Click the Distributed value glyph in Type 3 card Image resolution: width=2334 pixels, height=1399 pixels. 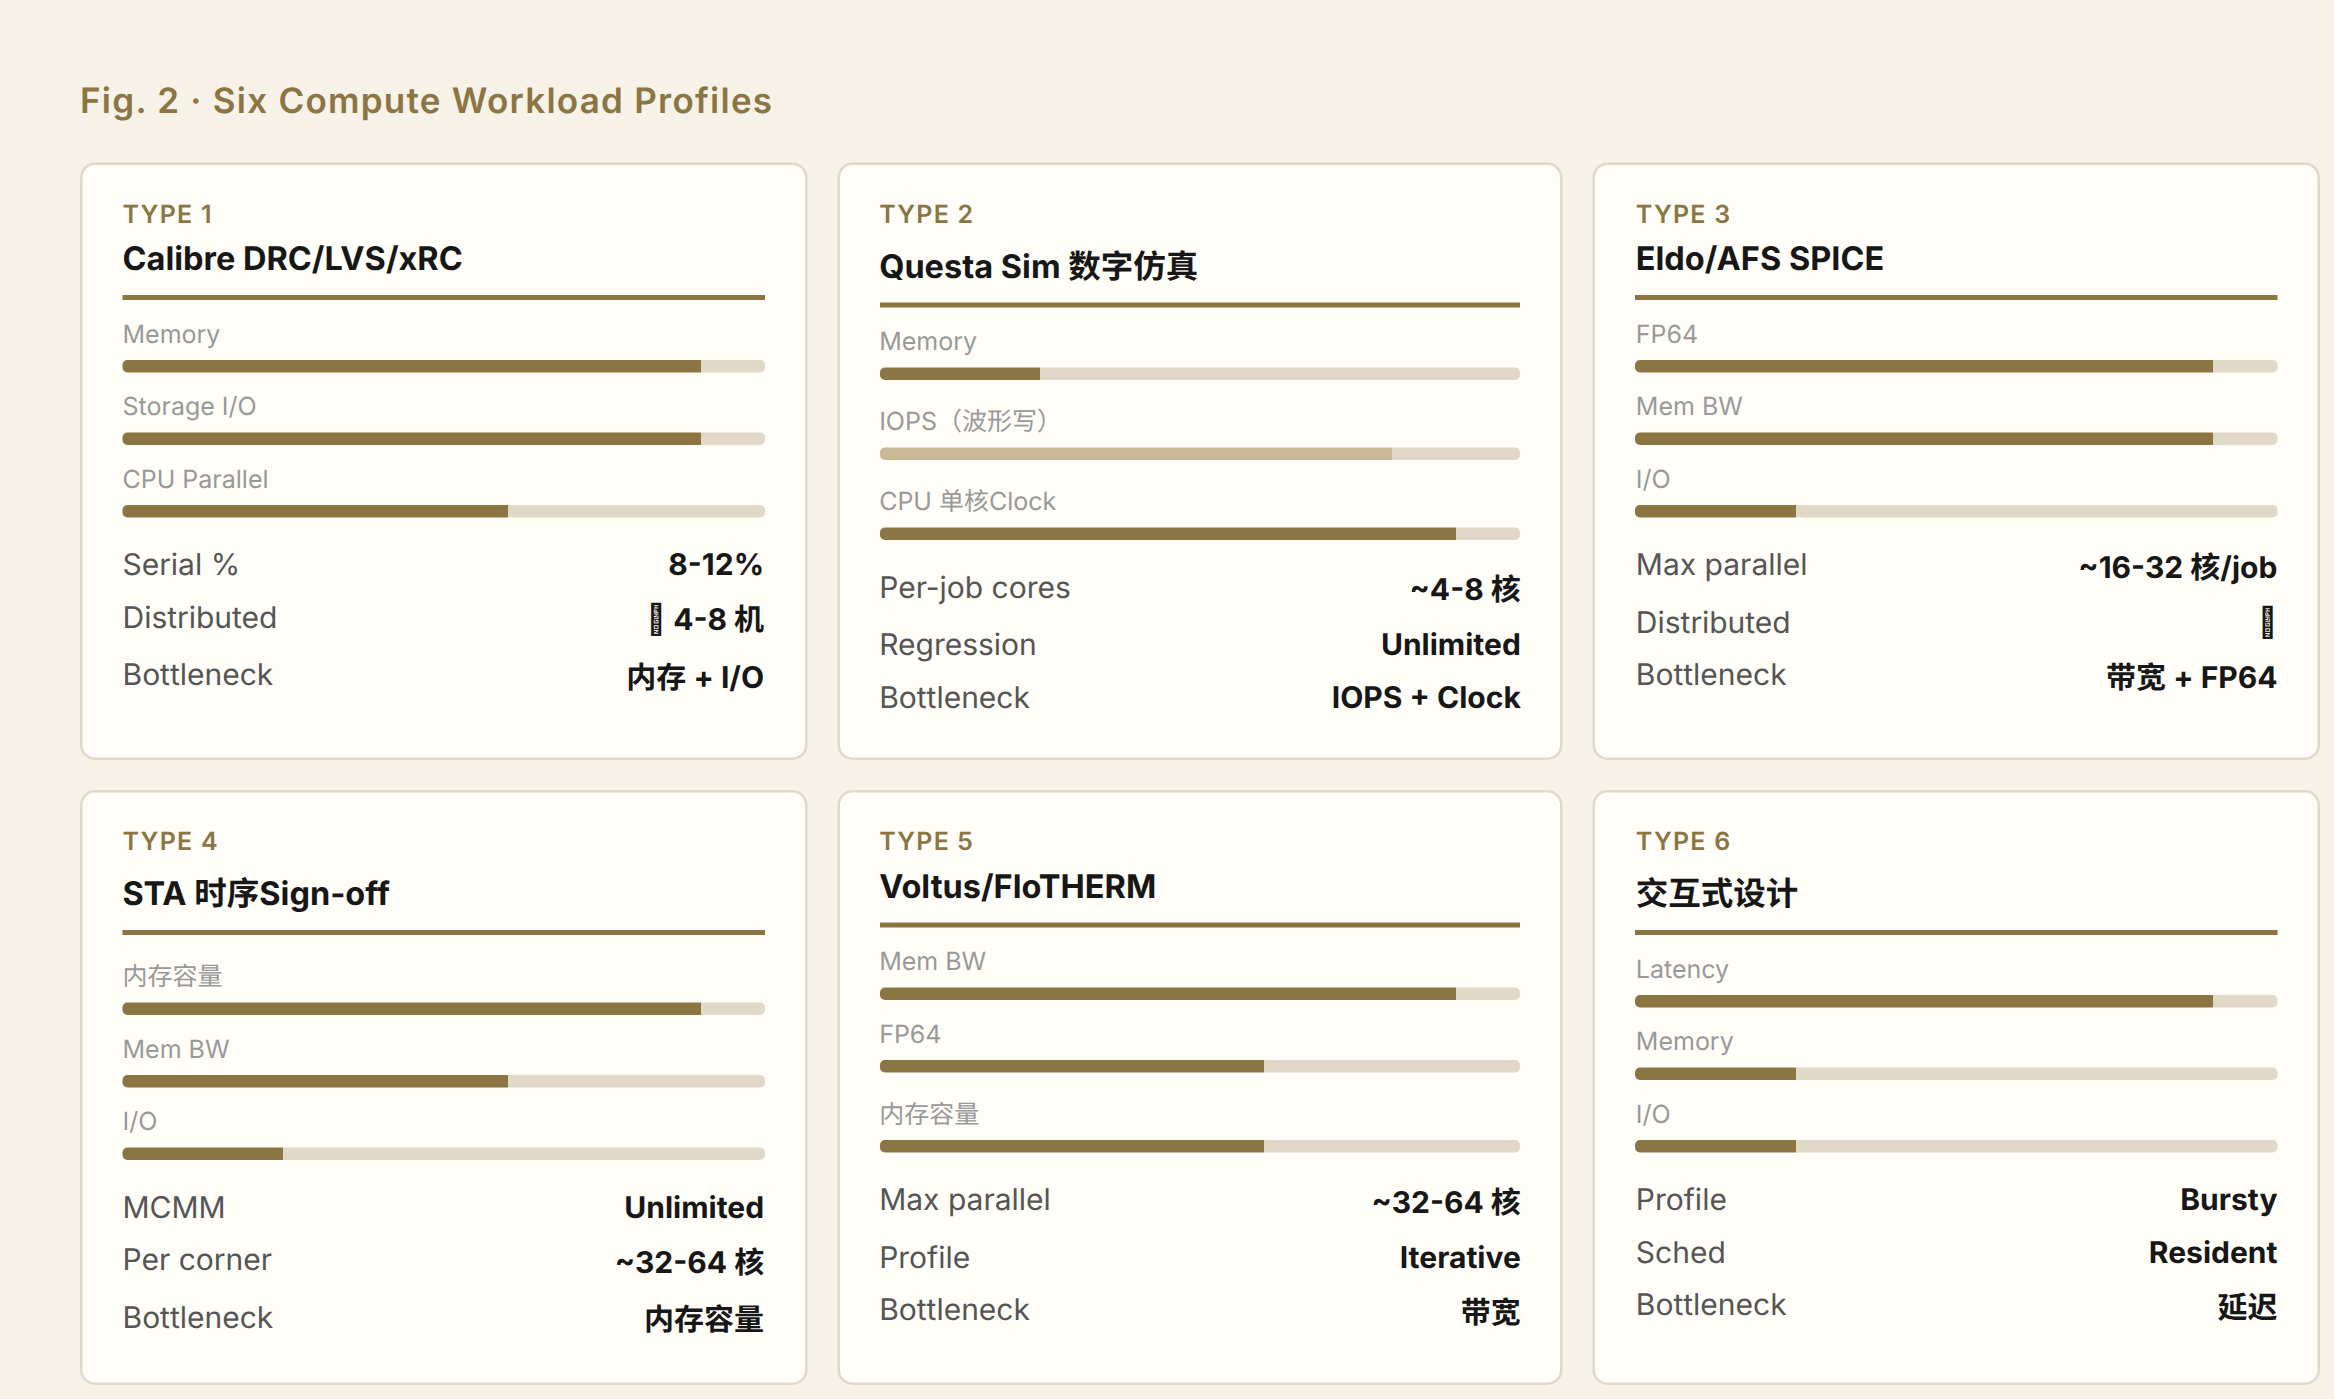click(2268, 622)
